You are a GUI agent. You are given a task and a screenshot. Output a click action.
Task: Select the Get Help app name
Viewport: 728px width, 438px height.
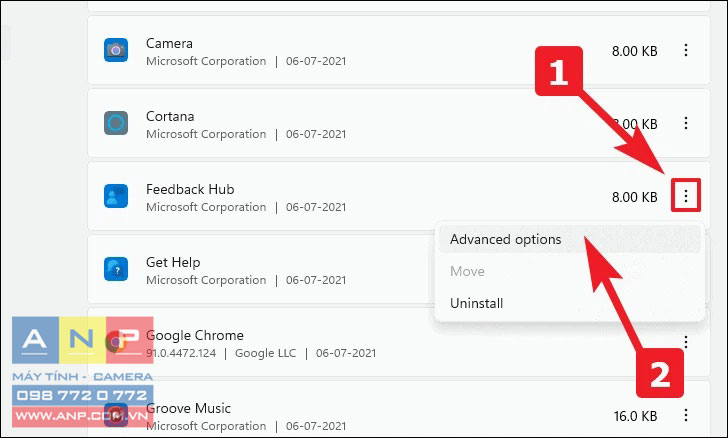[x=173, y=262]
